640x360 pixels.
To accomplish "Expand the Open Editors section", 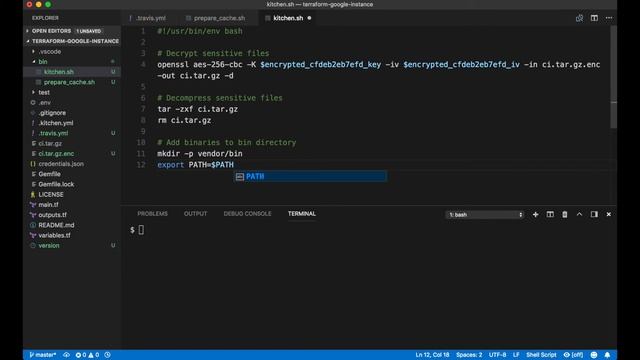I will (x=51, y=31).
